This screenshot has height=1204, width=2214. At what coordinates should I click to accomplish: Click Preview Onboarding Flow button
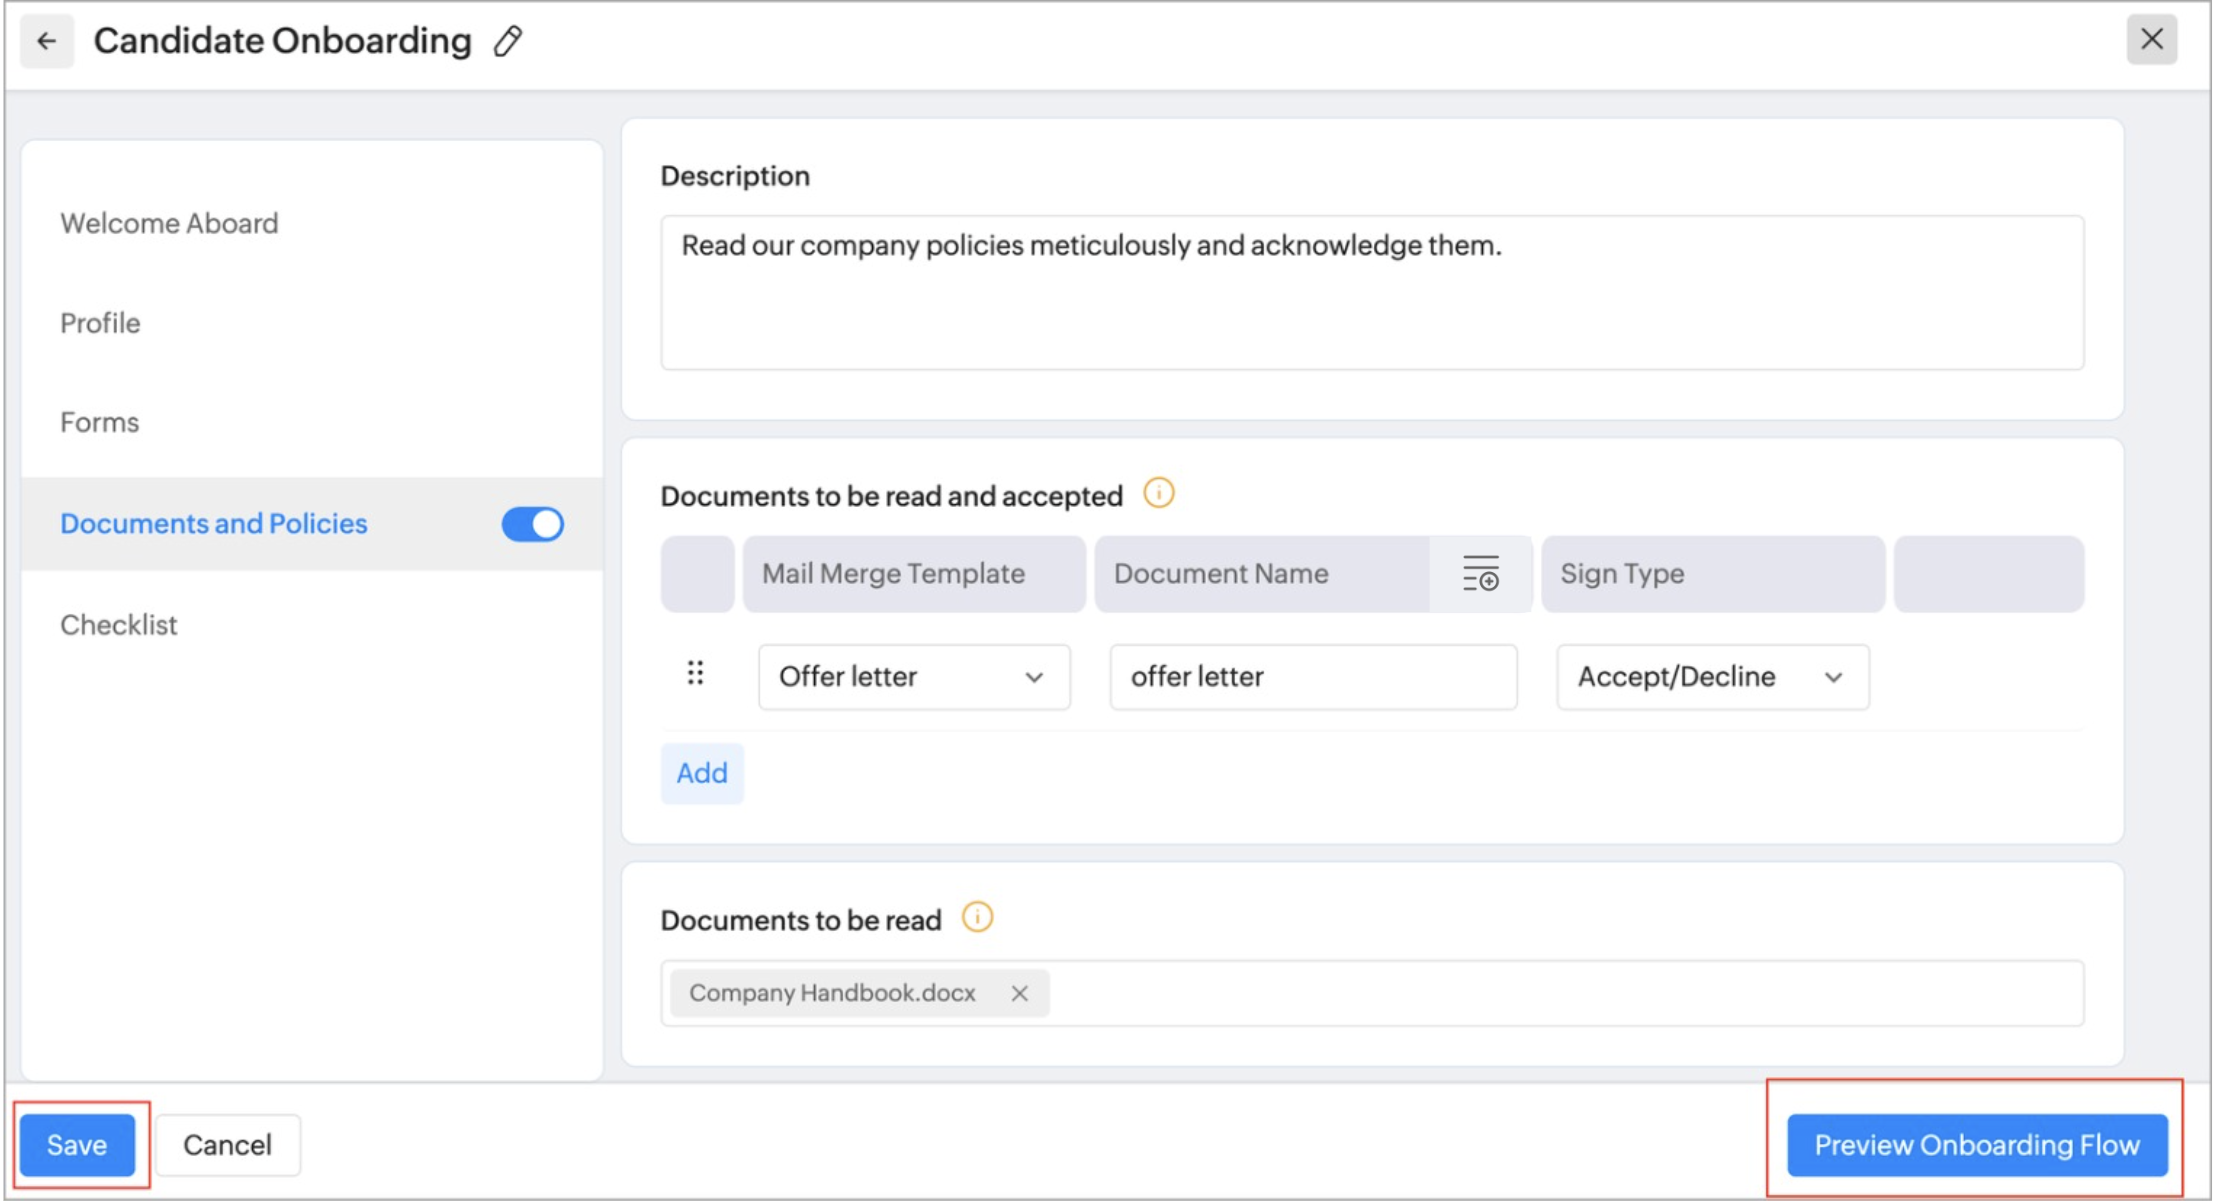click(1976, 1145)
